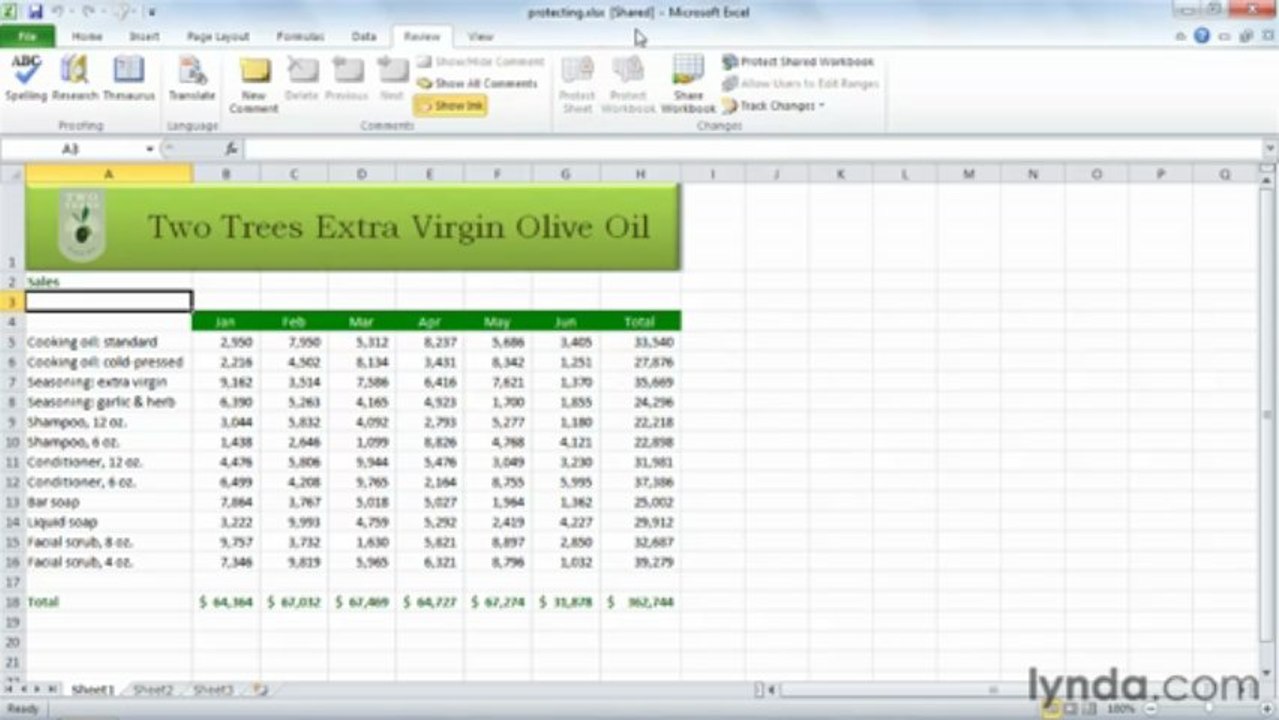Click the Translate button
Image resolution: width=1279 pixels, height=720 pixels.
(x=192, y=78)
